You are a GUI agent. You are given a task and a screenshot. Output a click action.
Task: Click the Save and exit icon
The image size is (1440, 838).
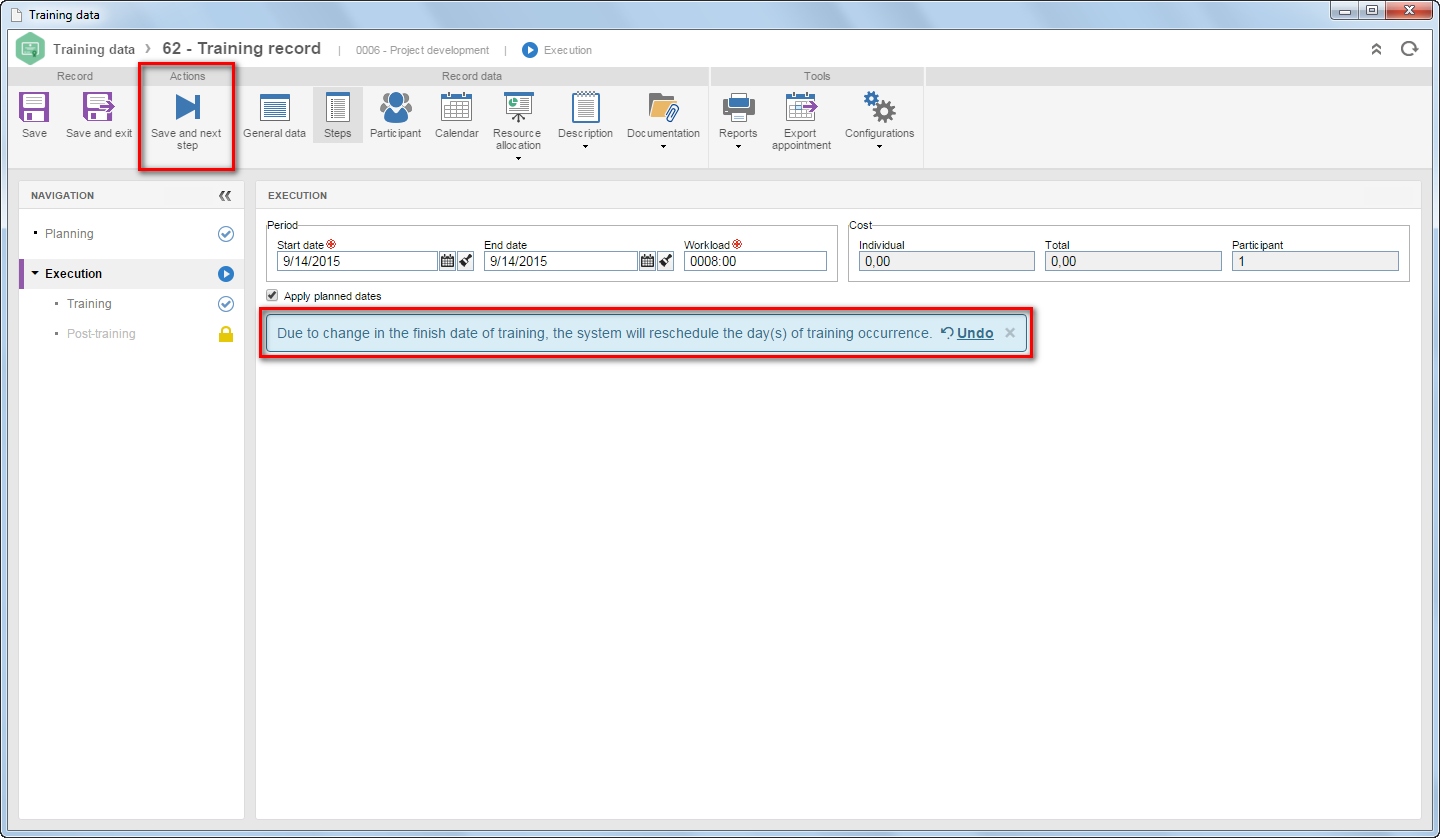pyautogui.click(x=98, y=107)
